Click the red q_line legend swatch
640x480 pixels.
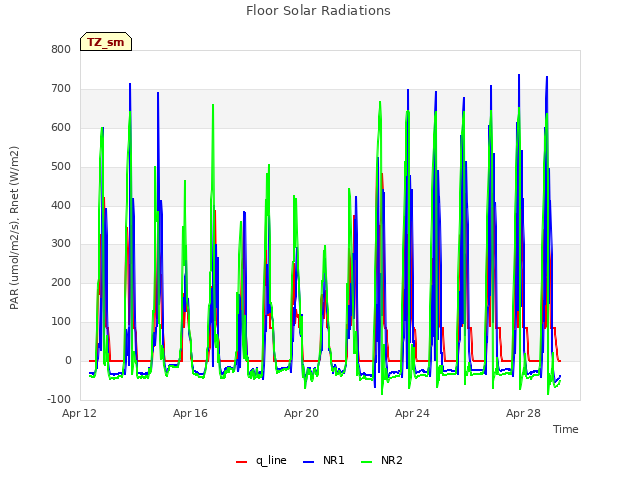pyautogui.click(x=242, y=462)
